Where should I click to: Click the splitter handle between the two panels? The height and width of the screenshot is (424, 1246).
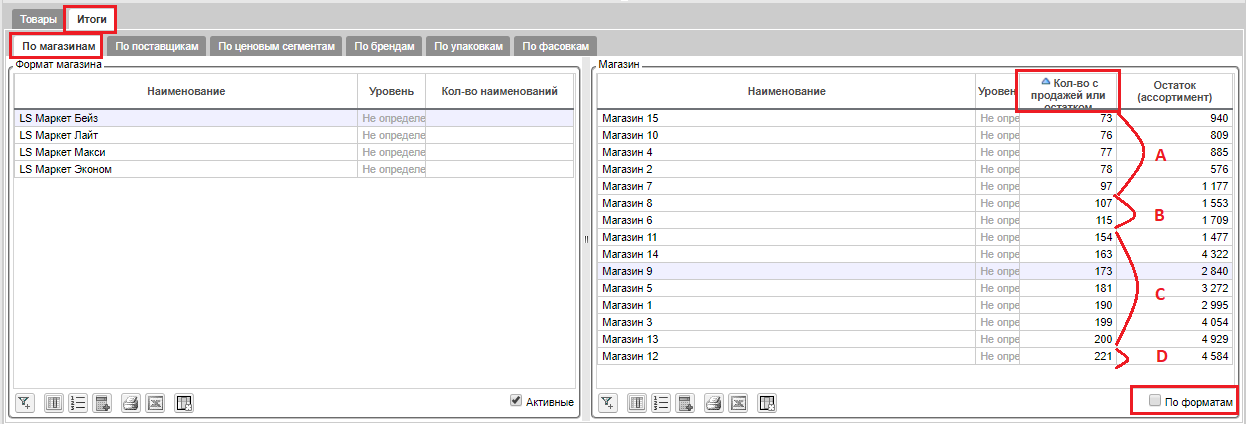tap(585, 239)
